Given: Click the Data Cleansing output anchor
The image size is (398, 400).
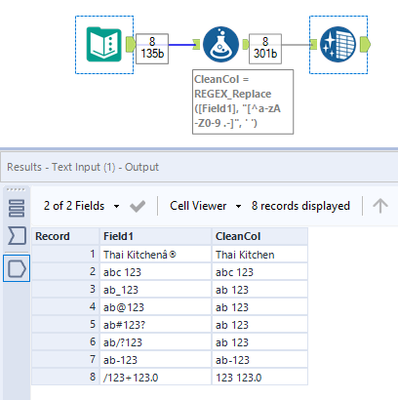Looking at the screenshot, I should [x=365, y=44].
